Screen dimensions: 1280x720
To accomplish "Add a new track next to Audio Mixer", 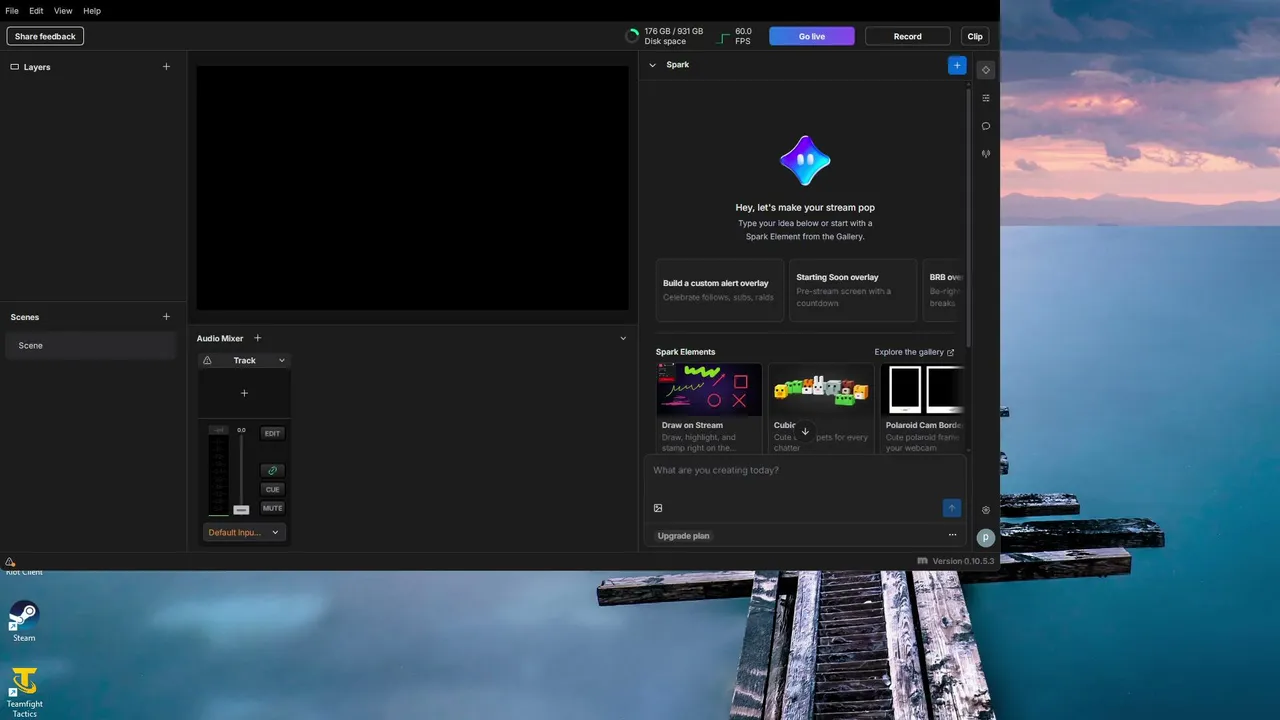I will pos(257,338).
